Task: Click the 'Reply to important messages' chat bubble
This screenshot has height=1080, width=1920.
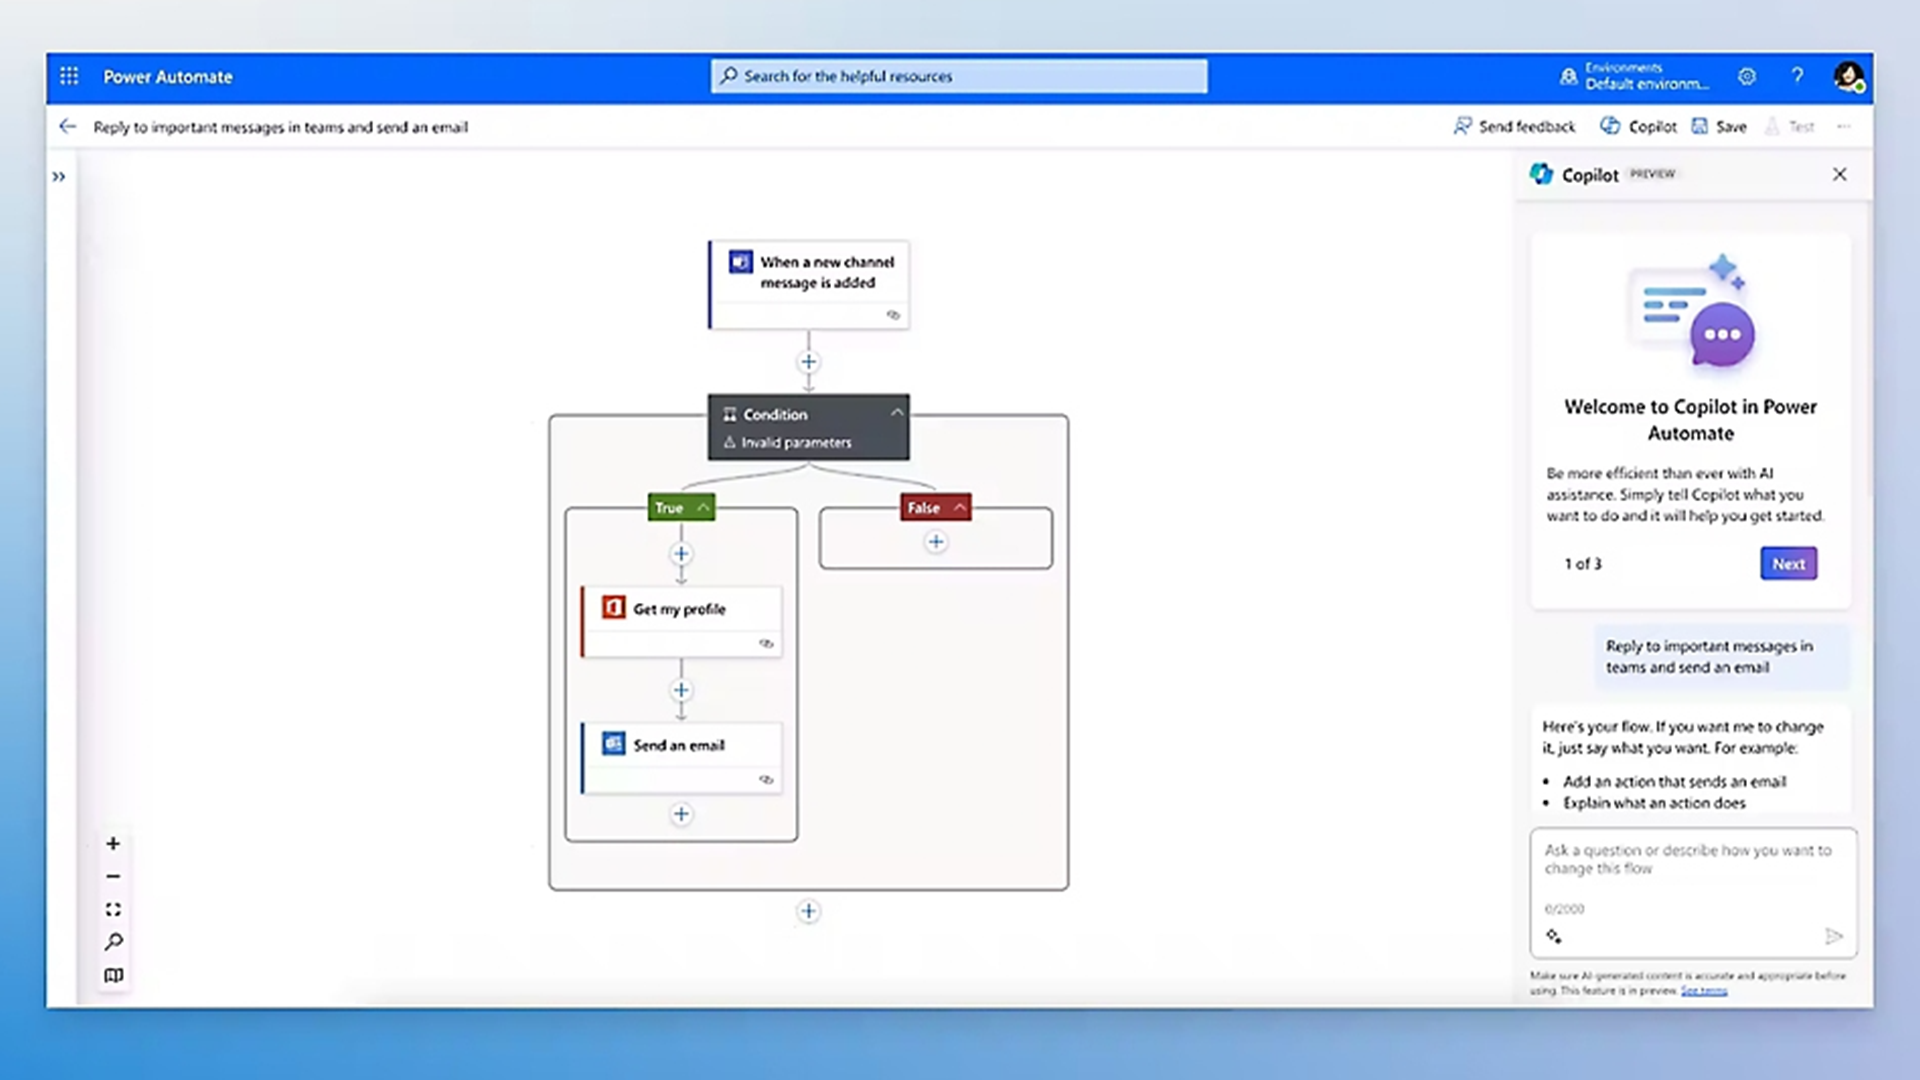Action: [1721, 657]
